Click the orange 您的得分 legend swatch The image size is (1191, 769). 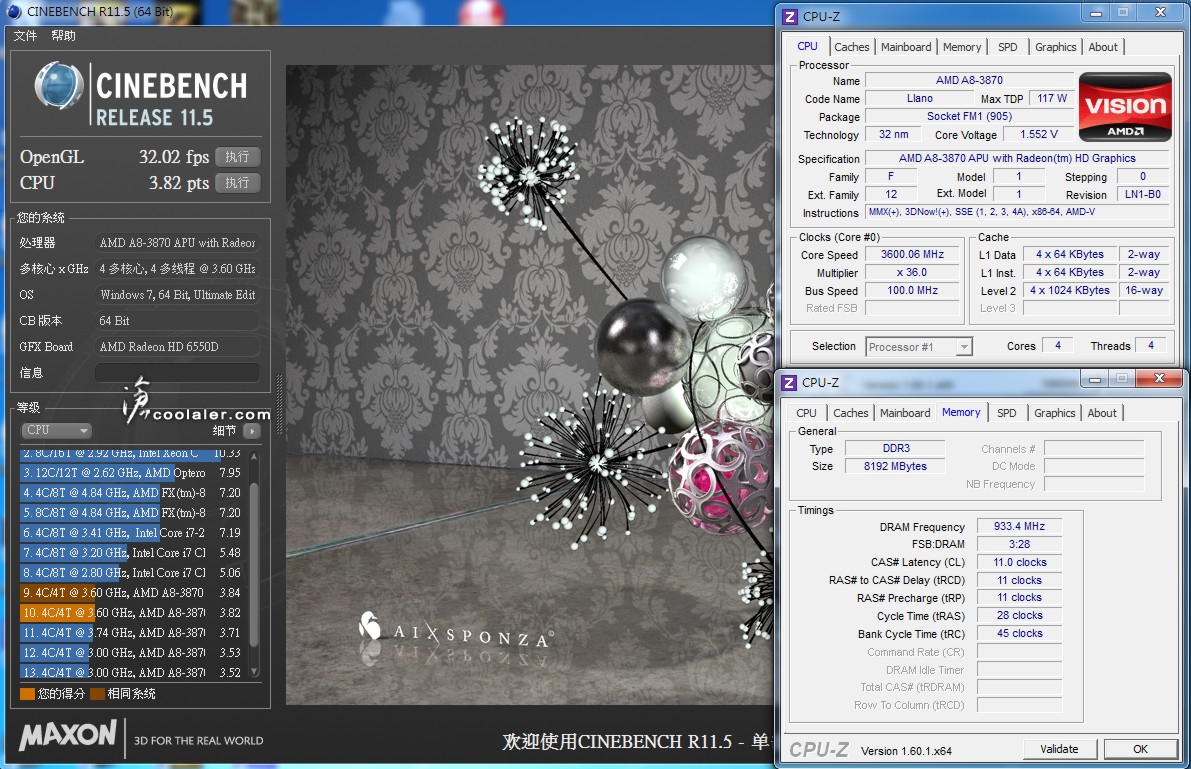27,694
